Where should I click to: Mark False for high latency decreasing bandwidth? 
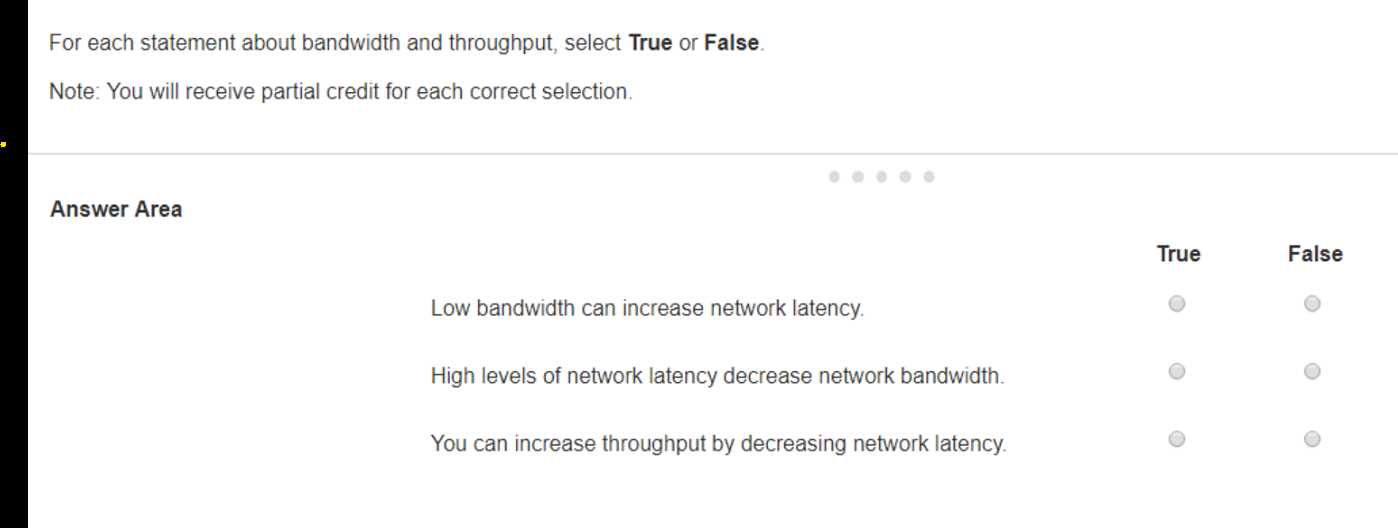tap(1312, 372)
